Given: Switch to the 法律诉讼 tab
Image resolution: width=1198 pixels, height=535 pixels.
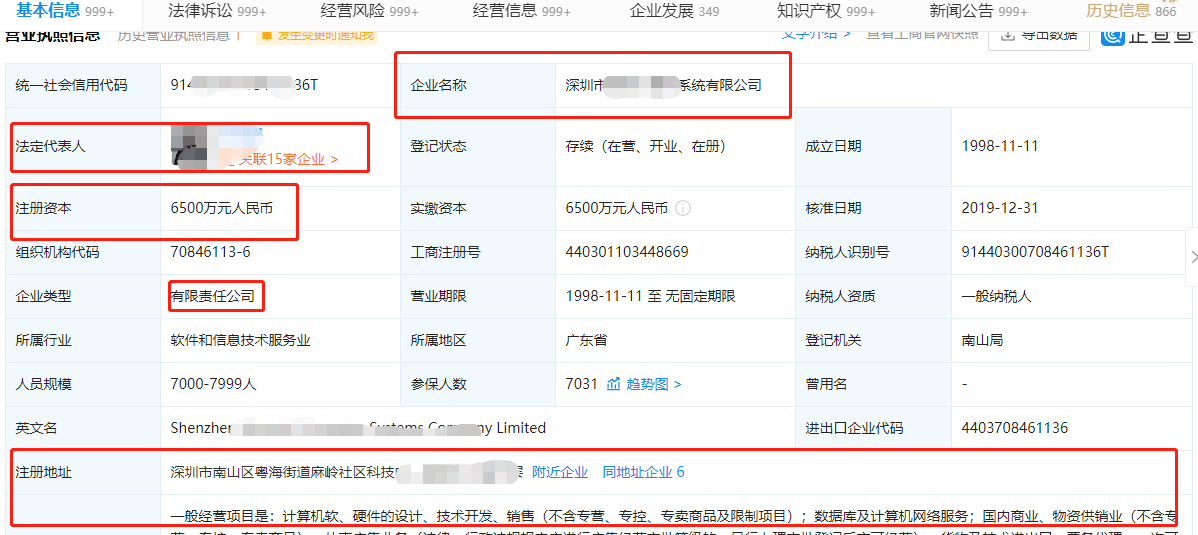Looking at the screenshot, I should pyautogui.click(x=217, y=11).
